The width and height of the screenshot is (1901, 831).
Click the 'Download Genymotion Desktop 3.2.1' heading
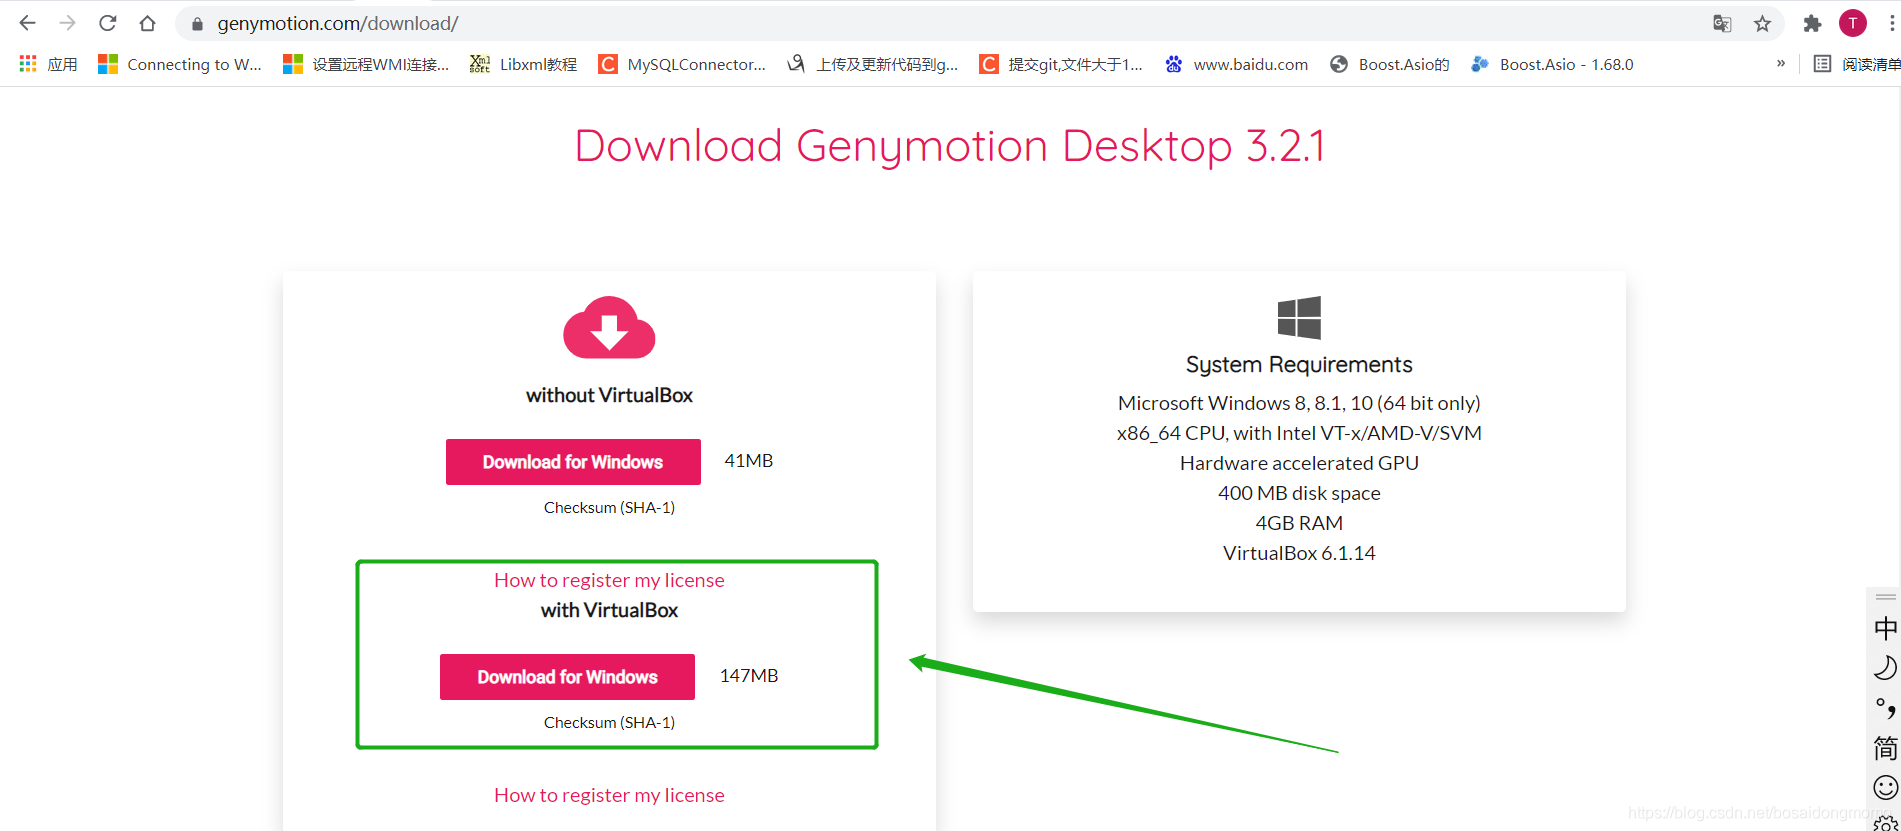950,146
